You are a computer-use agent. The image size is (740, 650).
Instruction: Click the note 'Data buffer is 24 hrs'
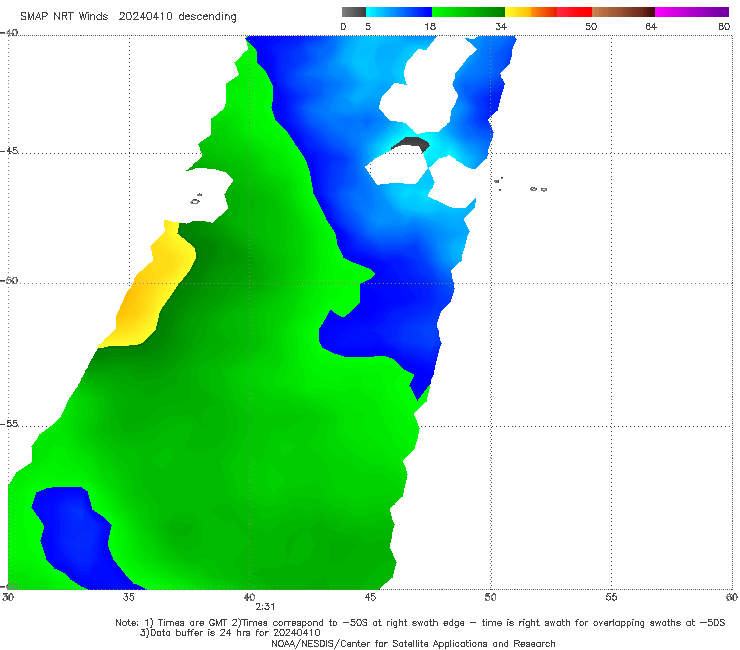pos(201,633)
